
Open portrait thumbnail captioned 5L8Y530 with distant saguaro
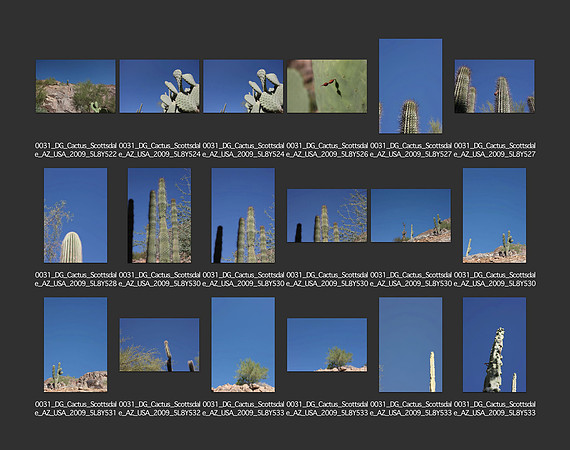click(x=494, y=216)
